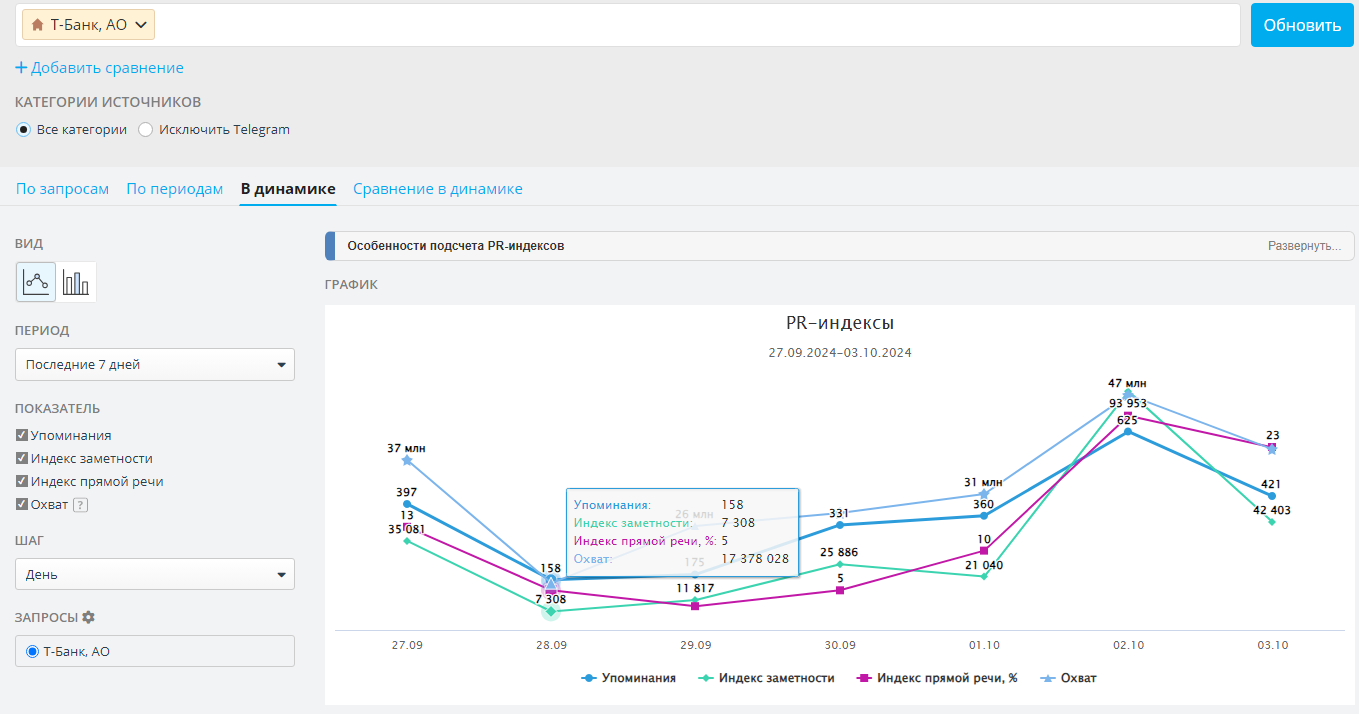The width and height of the screenshot is (1359, 714).
Task: Click the plus icon for Добавить сравнение
Action: tap(21, 68)
